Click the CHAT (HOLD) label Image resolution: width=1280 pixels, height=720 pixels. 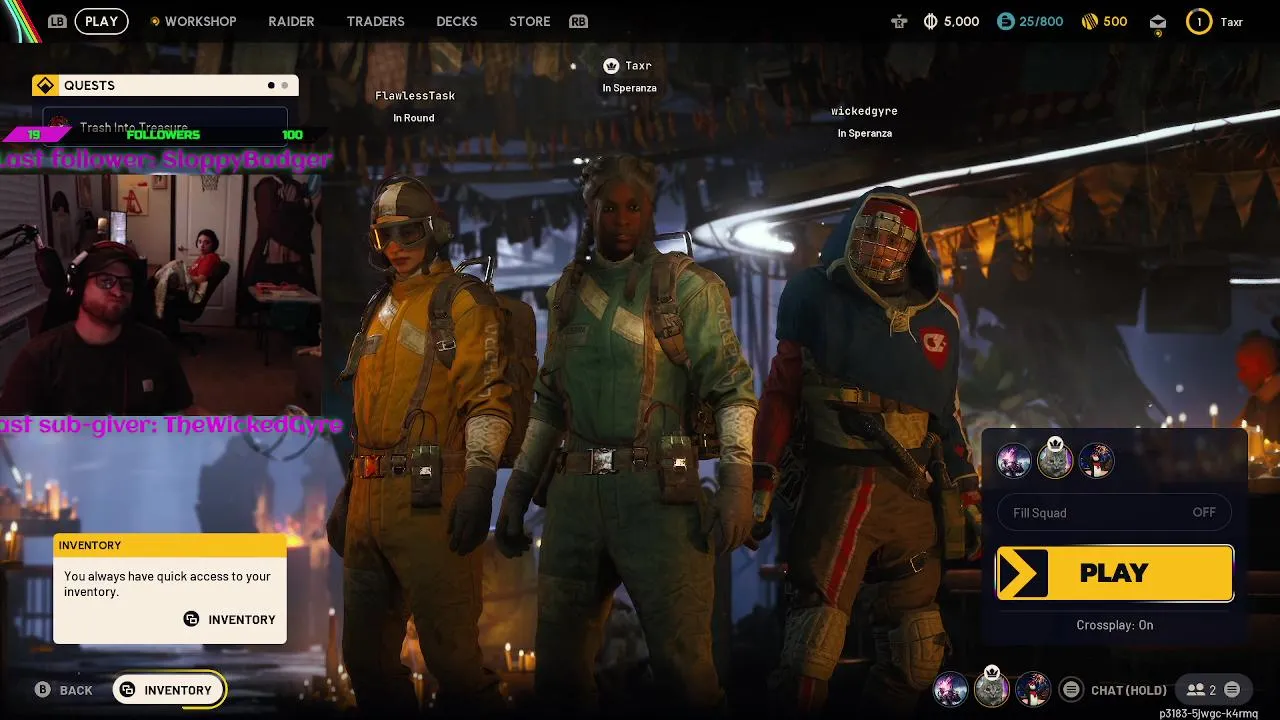(x=1129, y=690)
